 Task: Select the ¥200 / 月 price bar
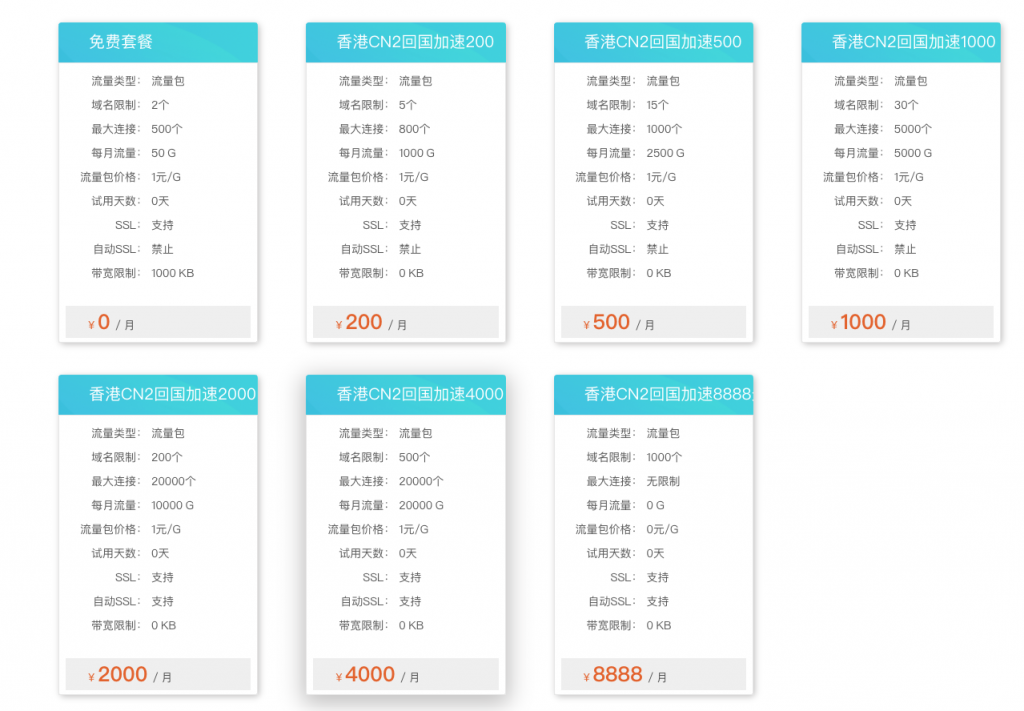tap(405, 322)
